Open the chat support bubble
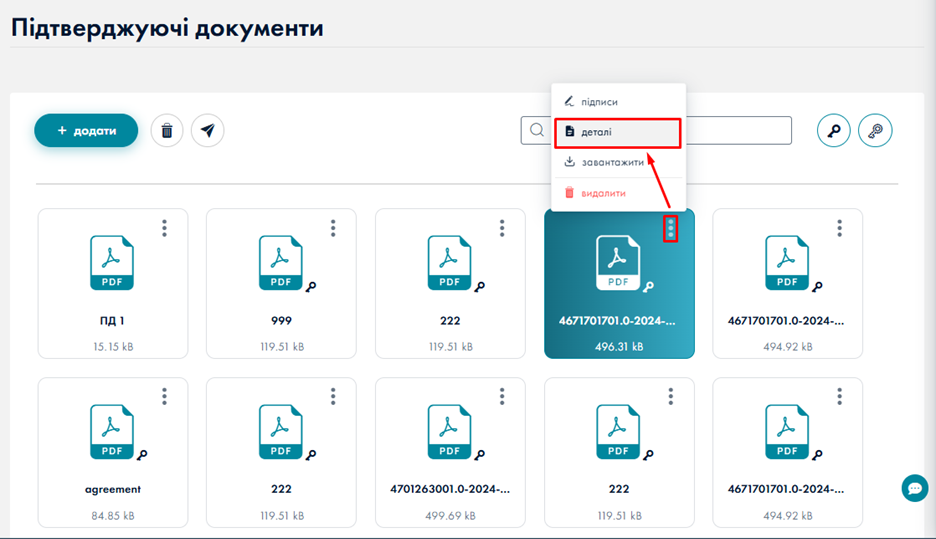This screenshot has width=936, height=539. pos(914,488)
